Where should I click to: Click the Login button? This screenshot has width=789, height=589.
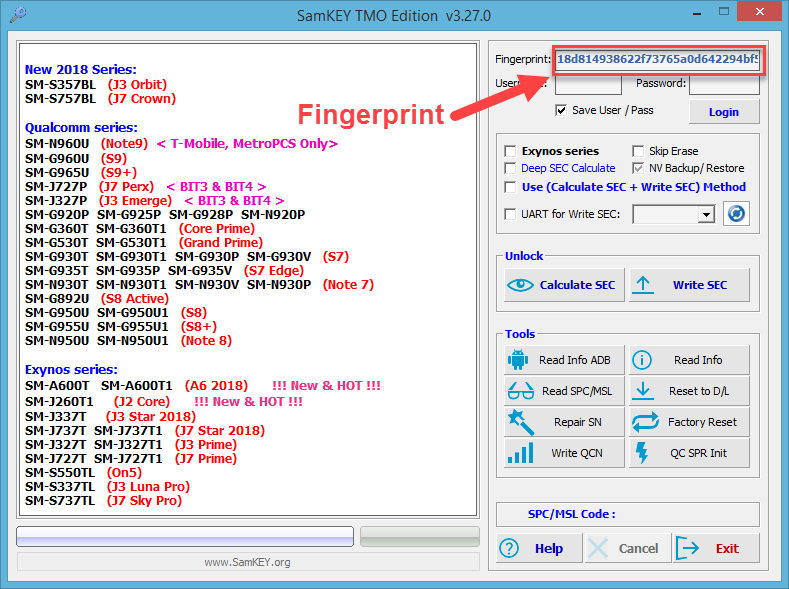click(x=723, y=112)
